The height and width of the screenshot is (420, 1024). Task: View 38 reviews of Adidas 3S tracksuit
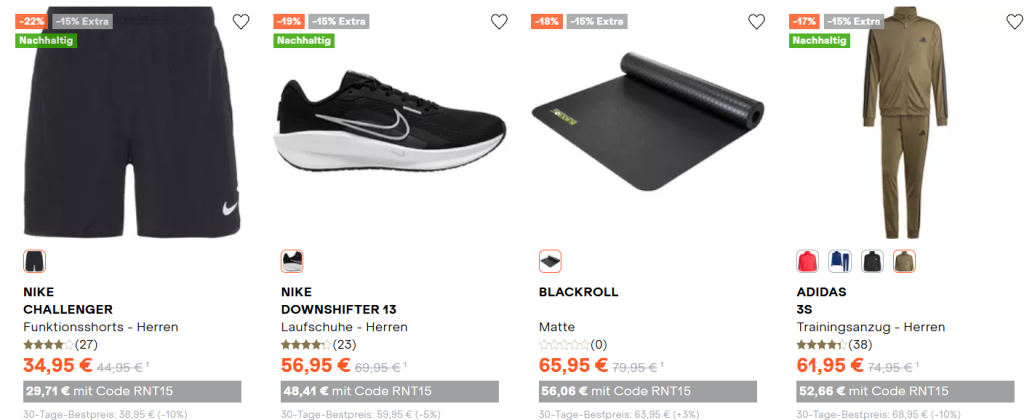(832, 345)
